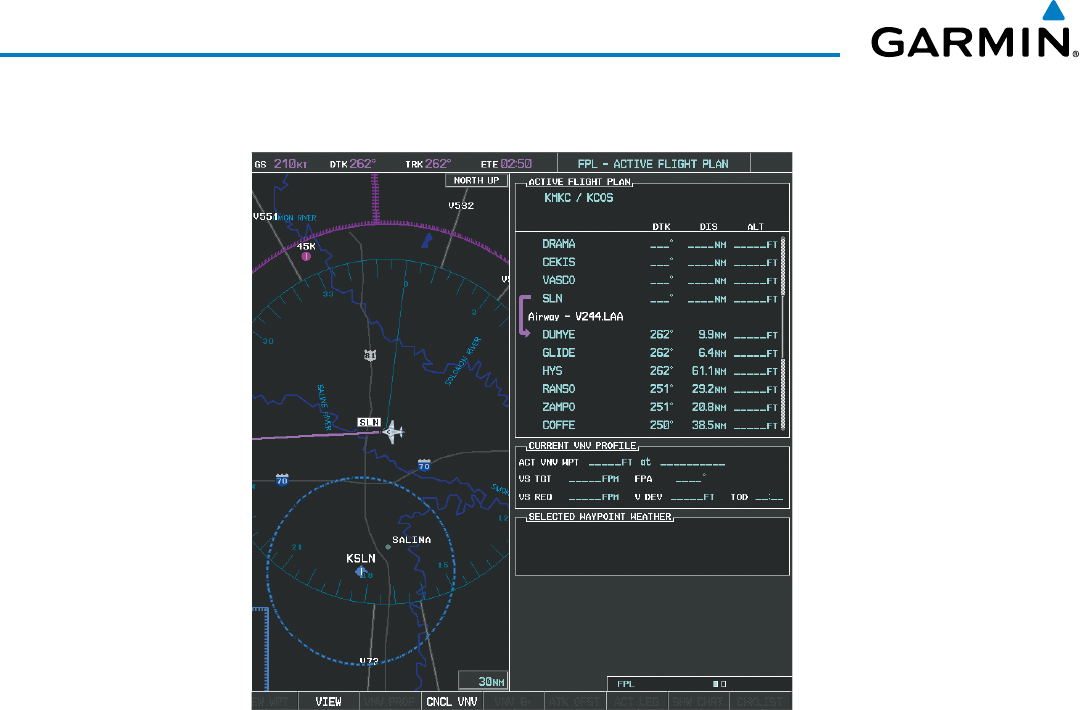Click the altitude field for GLIDE
Image resolution: width=1080 pixels, height=710 pixels.
click(x=756, y=353)
